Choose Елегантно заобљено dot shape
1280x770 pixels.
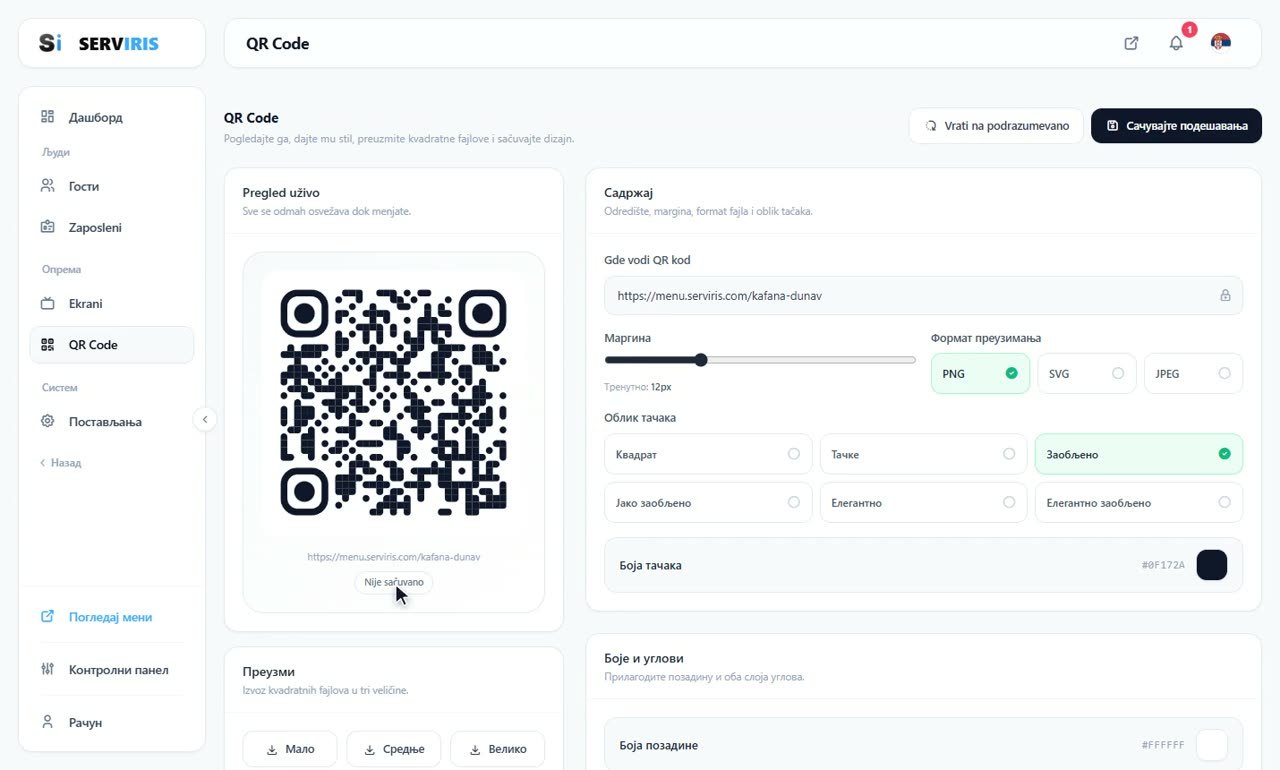pos(1139,503)
